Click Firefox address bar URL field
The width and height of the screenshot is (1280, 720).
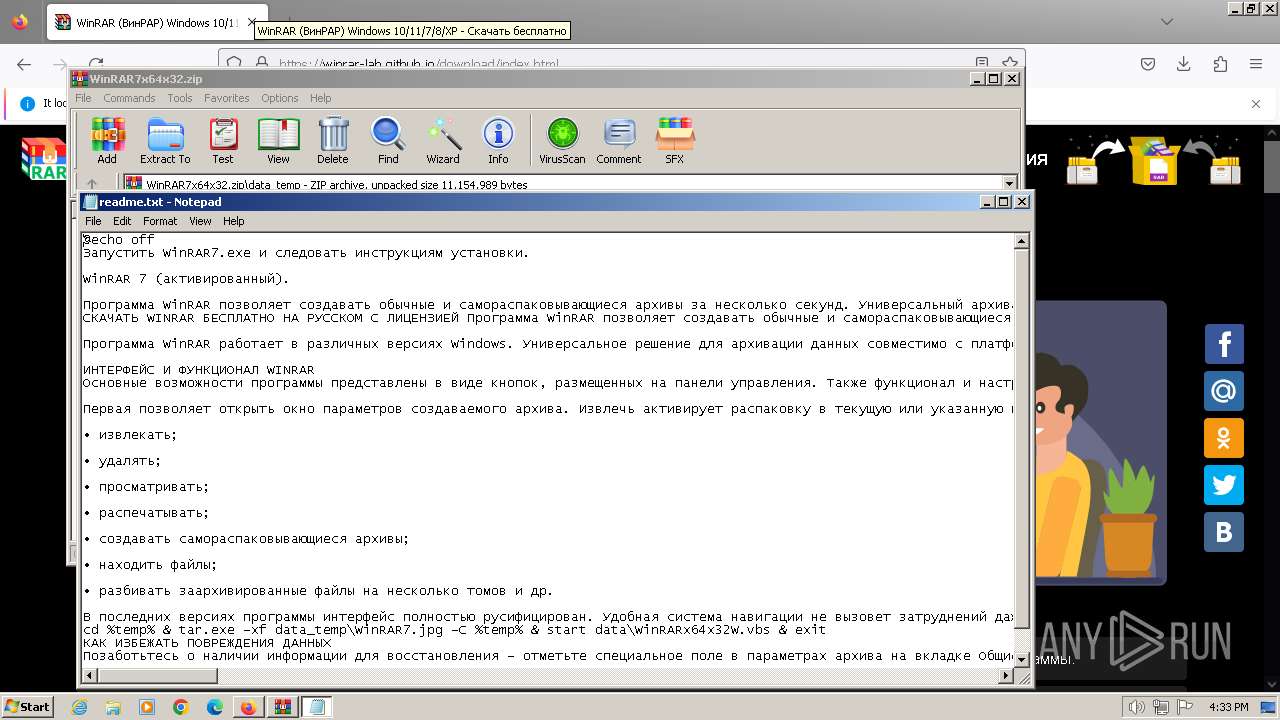coord(619,64)
